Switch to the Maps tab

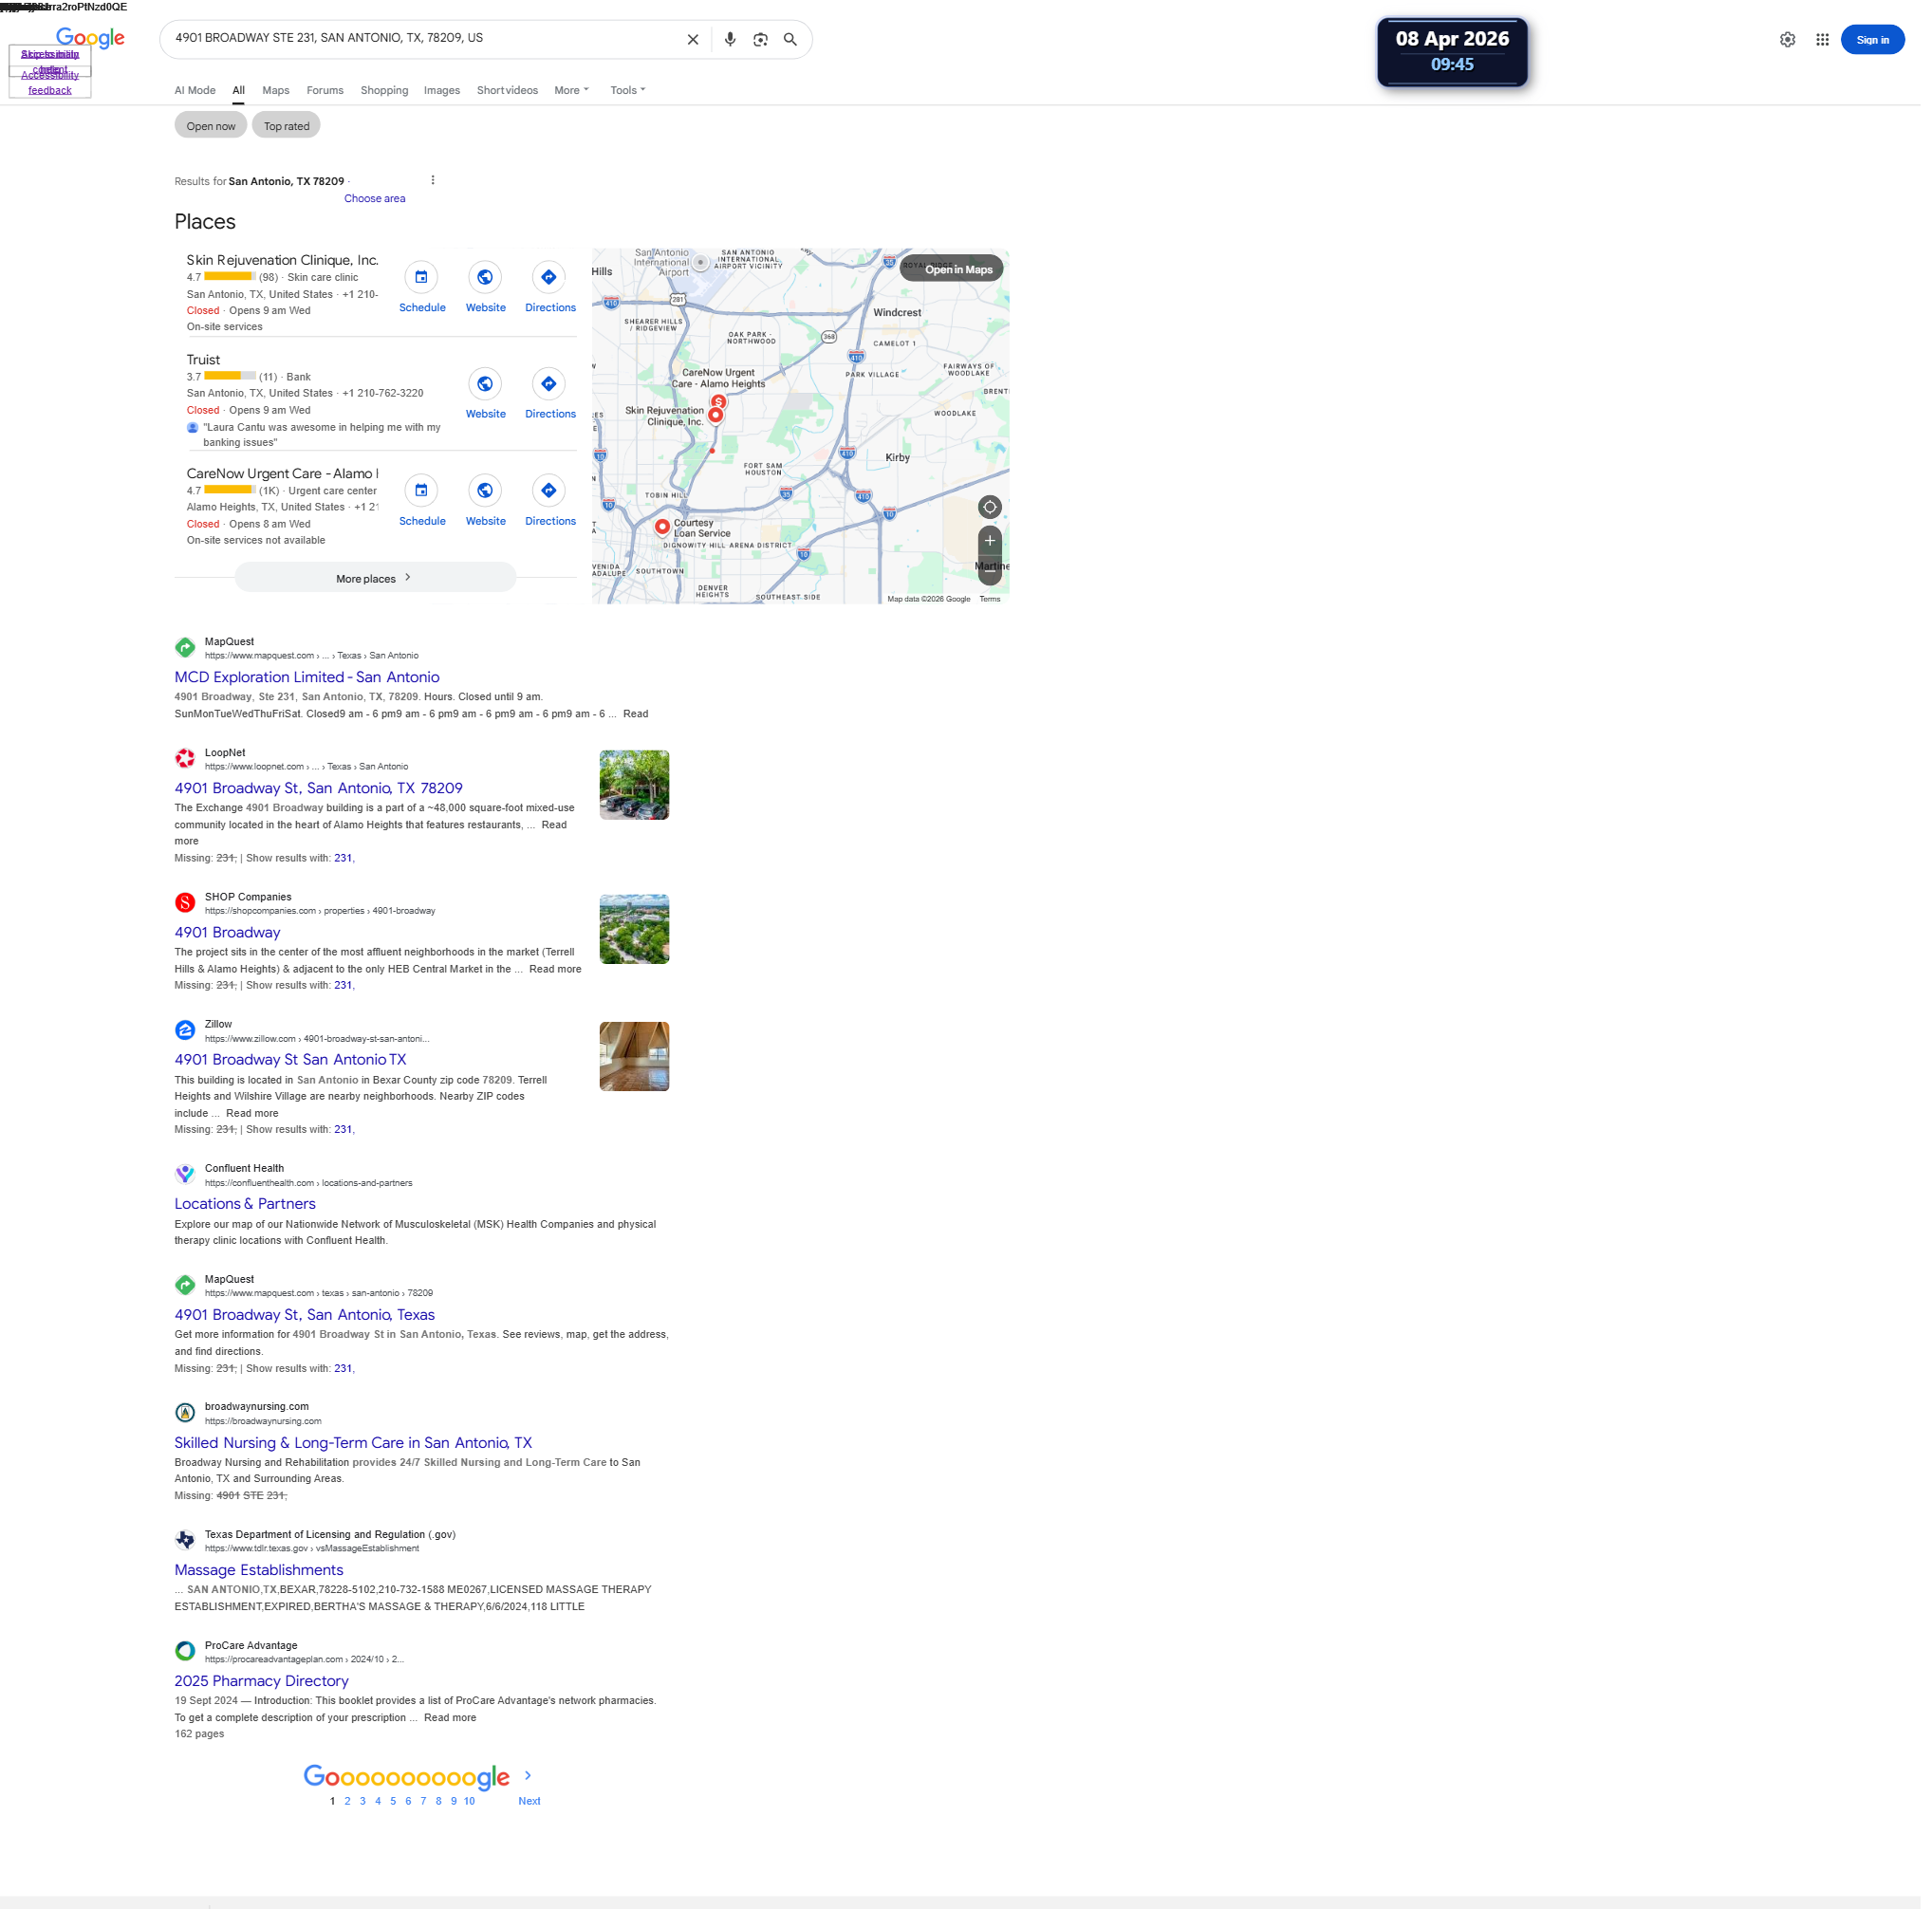point(277,91)
